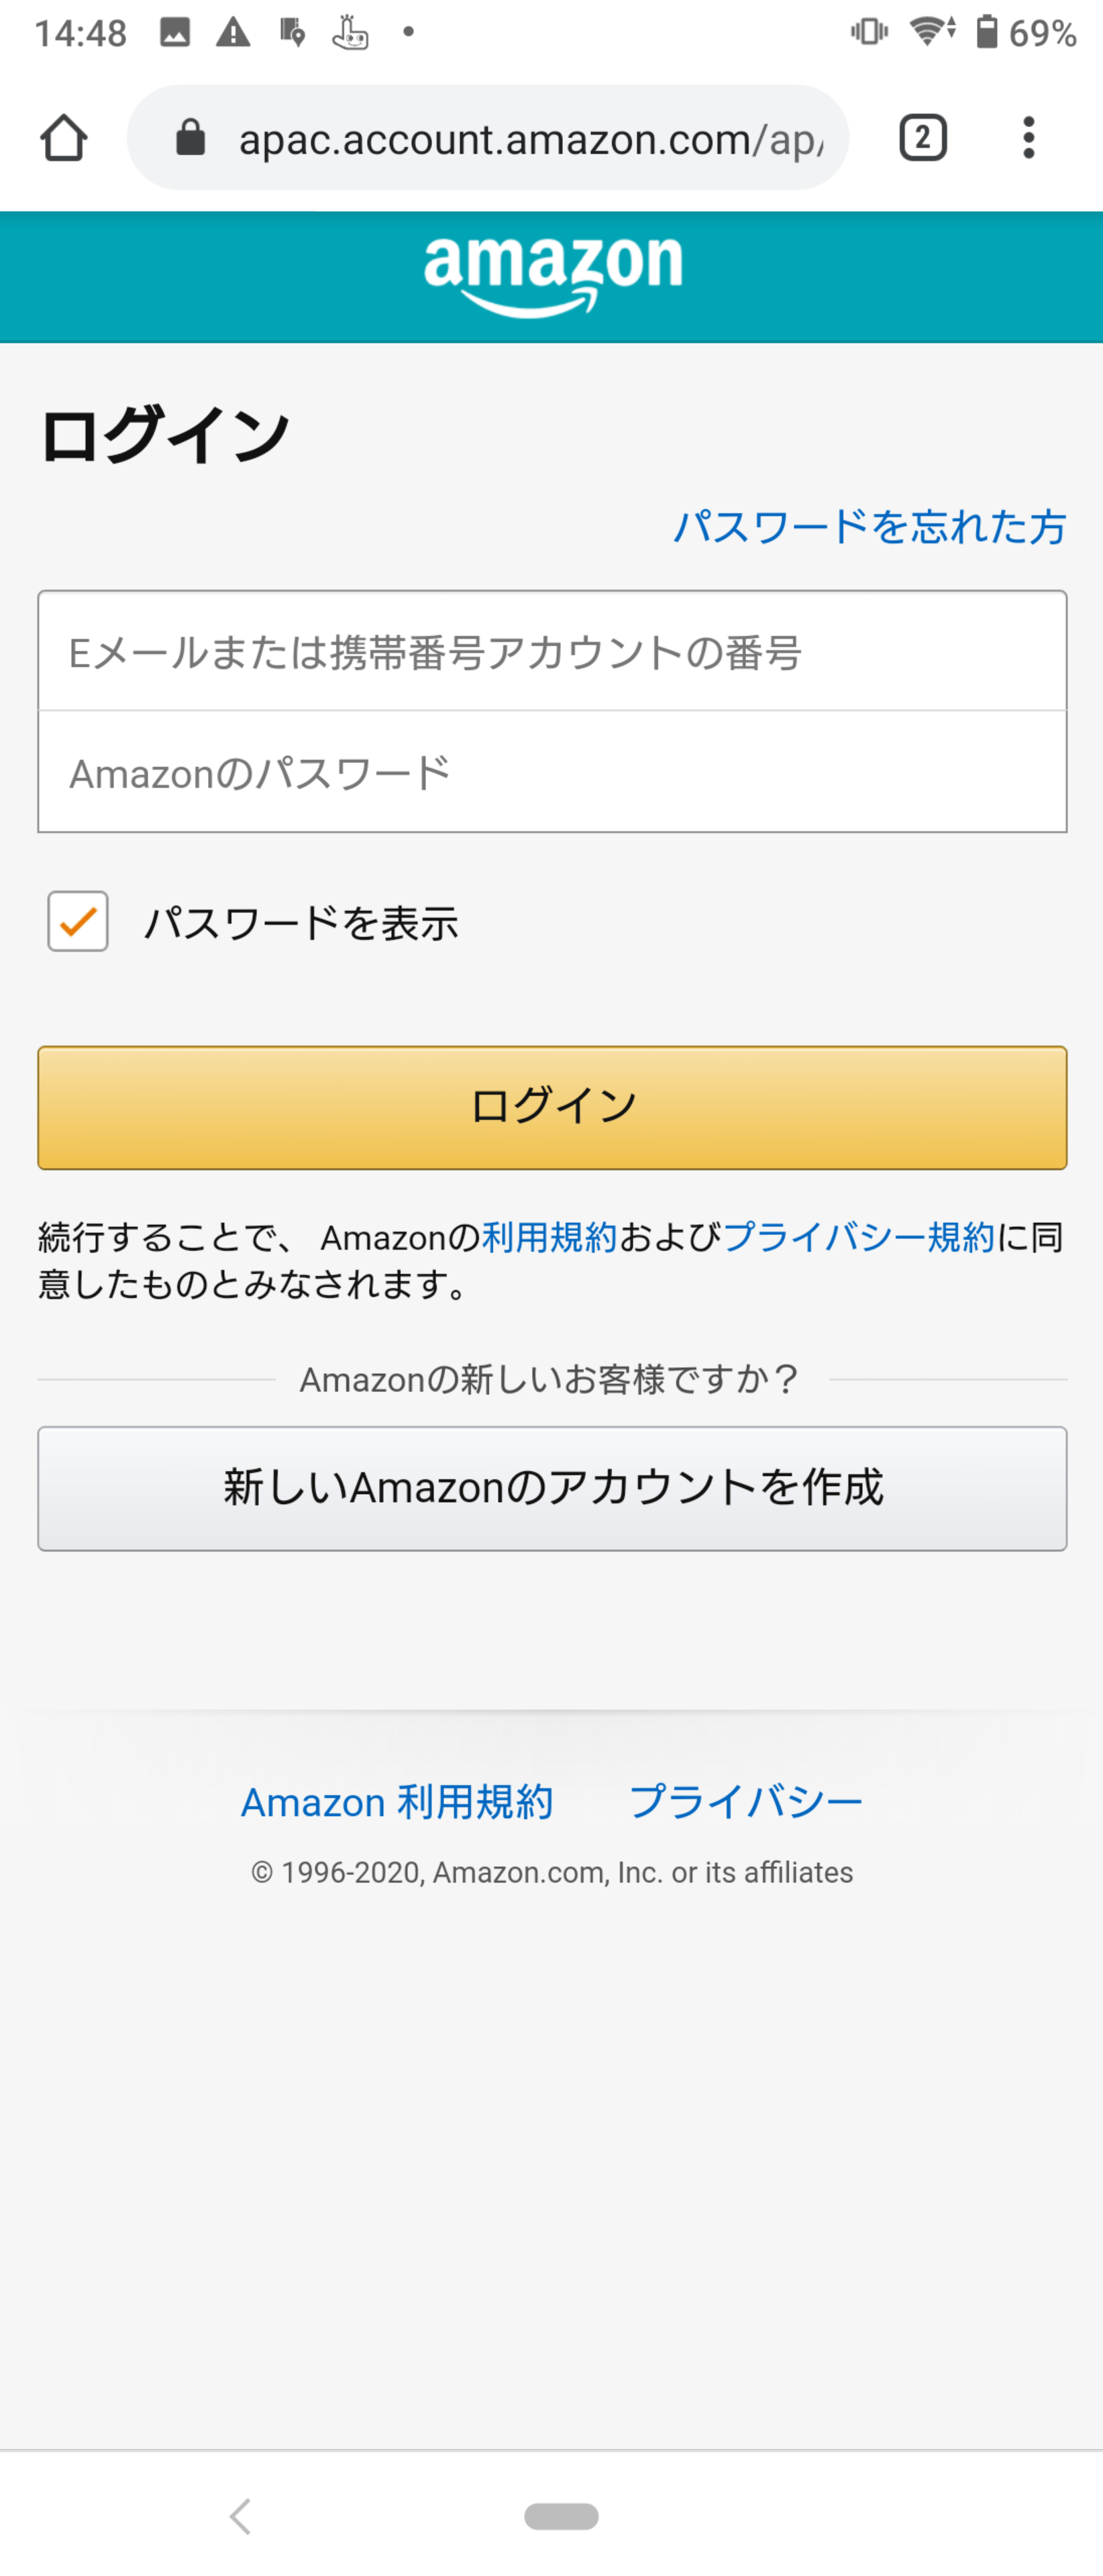The height and width of the screenshot is (2576, 1103).
Task: Tap the warning triangle status icon
Action: [233, 33]
